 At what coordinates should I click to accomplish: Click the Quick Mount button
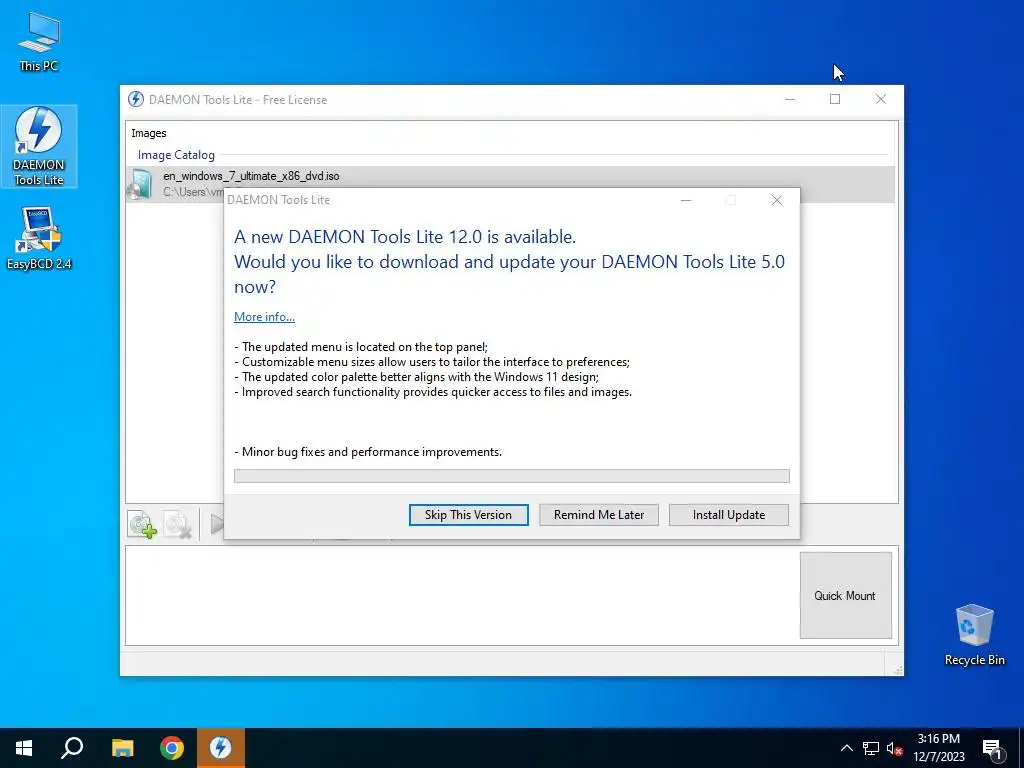[x=845, y=596]
